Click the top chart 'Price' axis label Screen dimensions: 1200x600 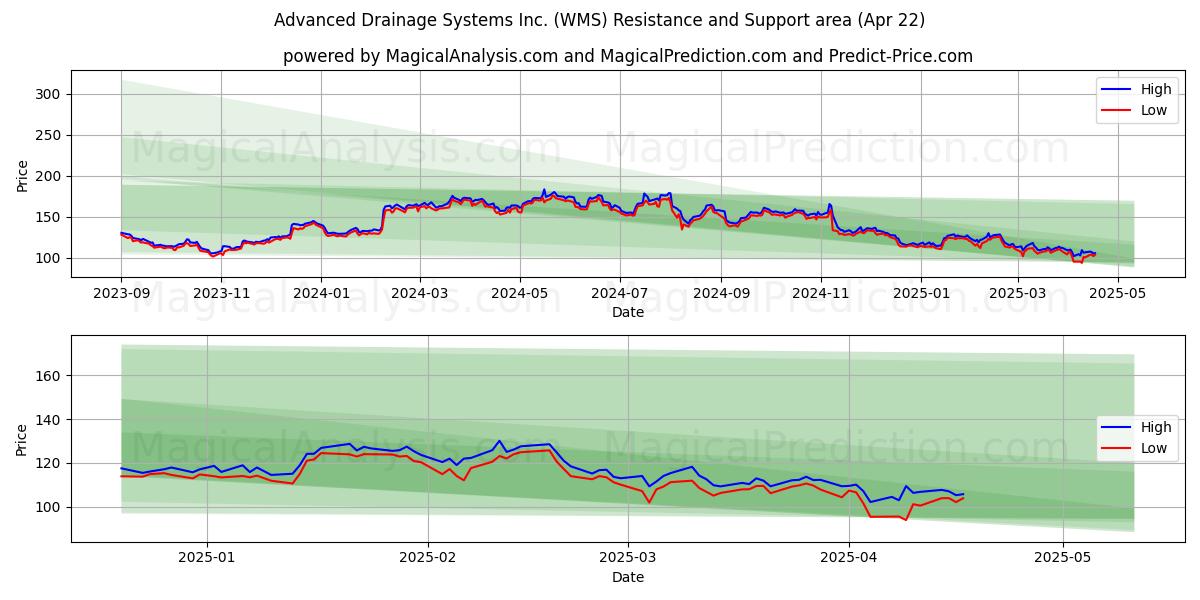click(x=23, y=175)
